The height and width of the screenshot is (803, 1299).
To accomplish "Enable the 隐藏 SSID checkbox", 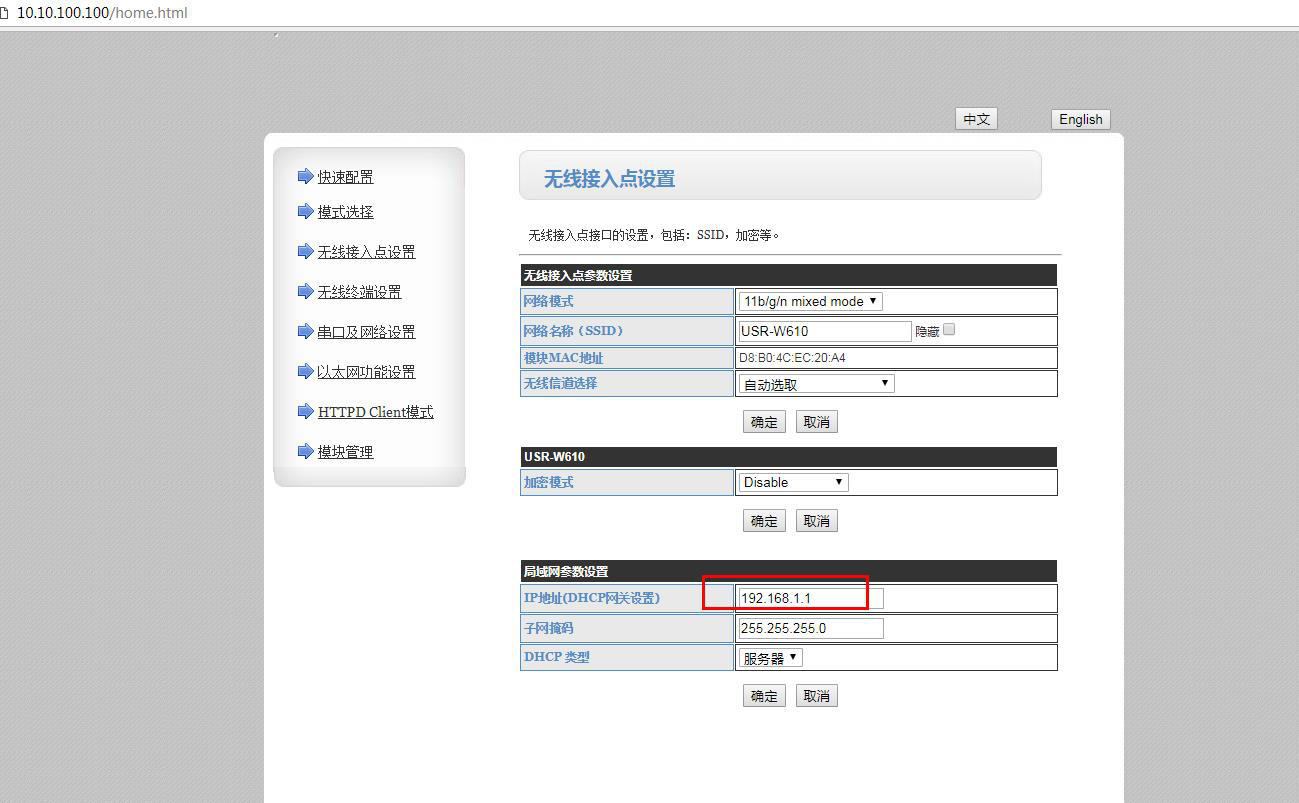I will (x=949, y=329).
